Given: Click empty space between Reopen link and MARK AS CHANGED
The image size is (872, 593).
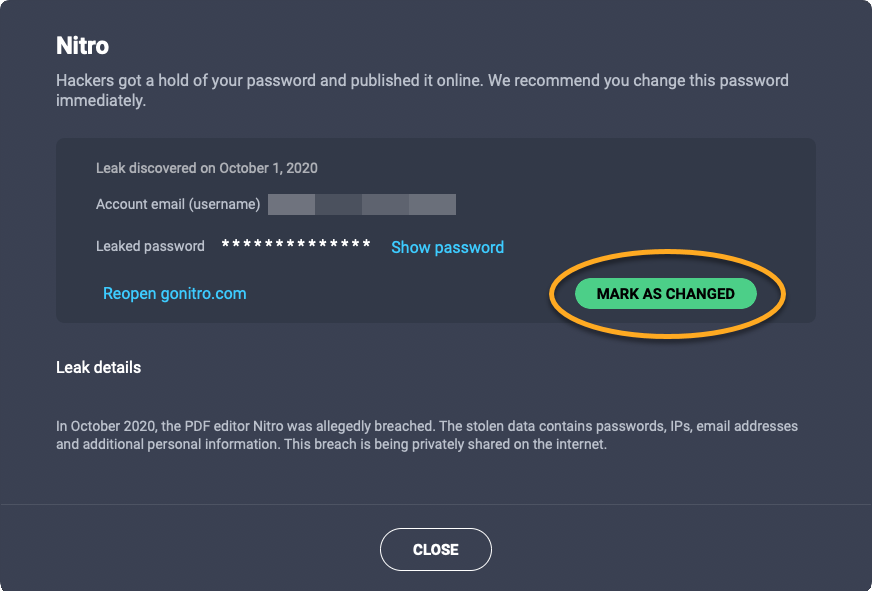Looking at the screenshot, I should click(400, 294).
